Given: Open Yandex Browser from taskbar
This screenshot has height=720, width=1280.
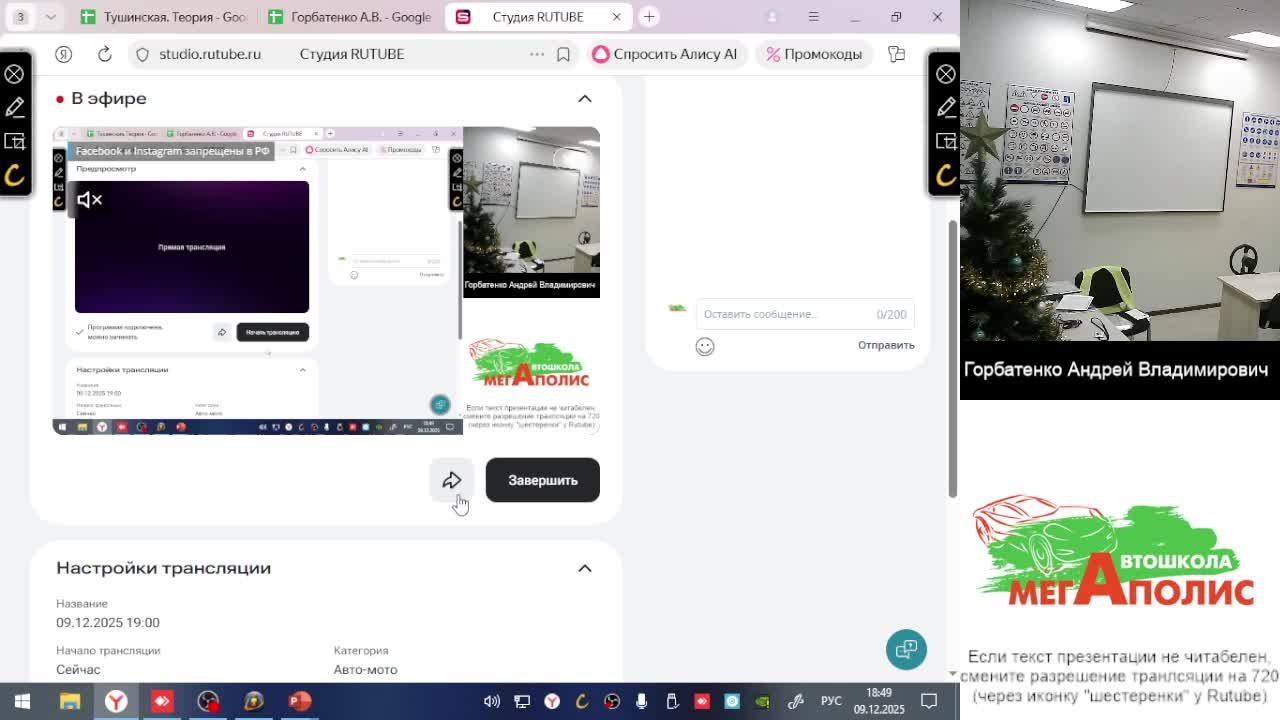Looking at the screenshot, I should click(116, 701).
